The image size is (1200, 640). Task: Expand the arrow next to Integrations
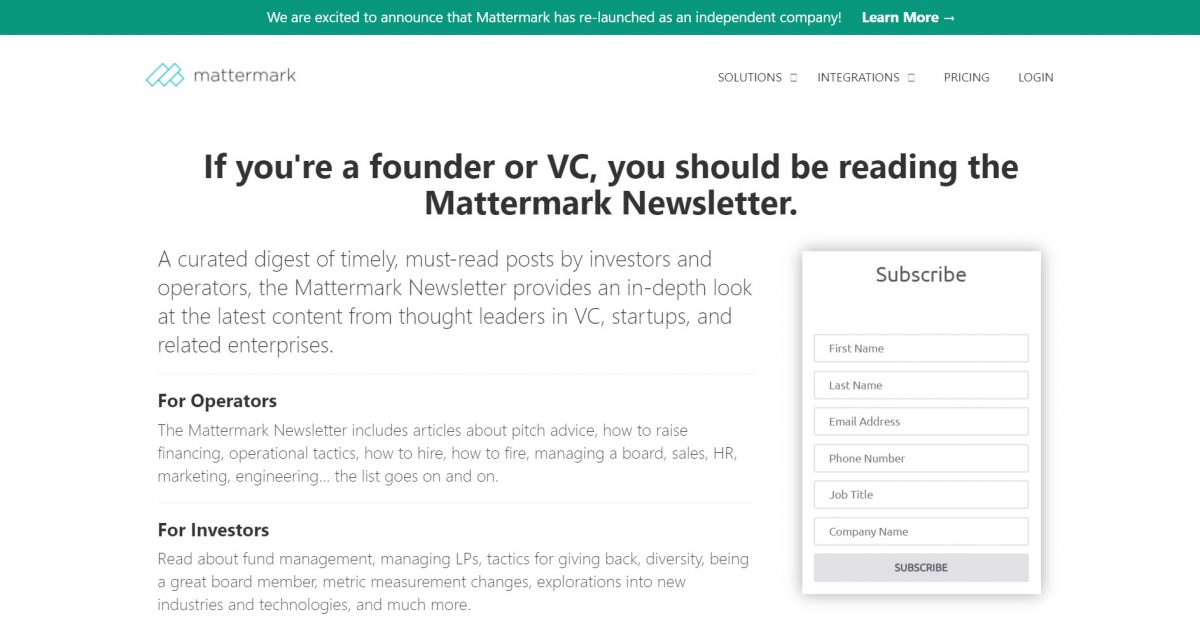[x=911, y=77]
